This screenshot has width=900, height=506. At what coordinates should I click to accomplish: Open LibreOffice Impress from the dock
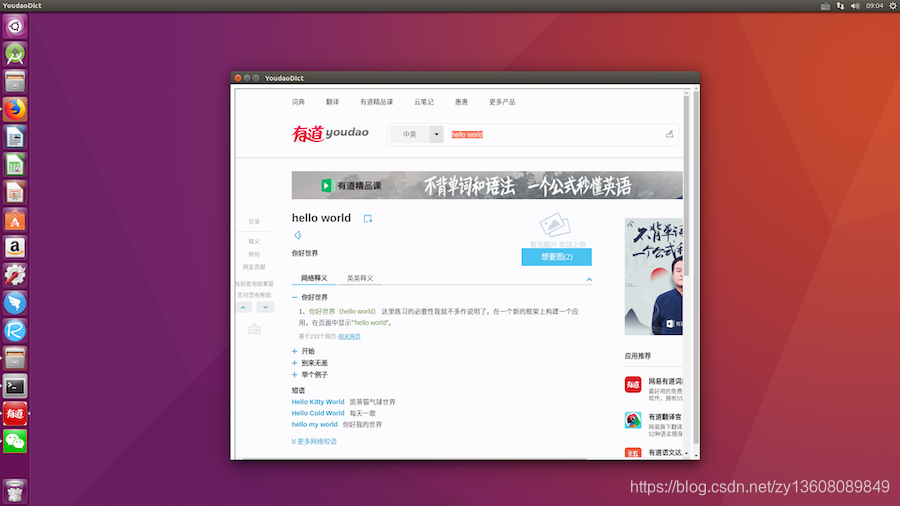pos(15,192)
